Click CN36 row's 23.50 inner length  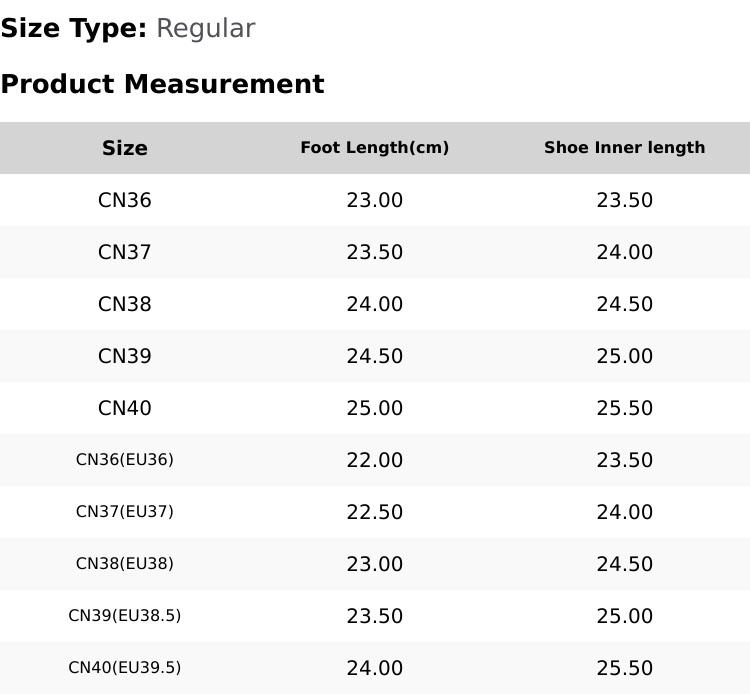tap(625, 200)
